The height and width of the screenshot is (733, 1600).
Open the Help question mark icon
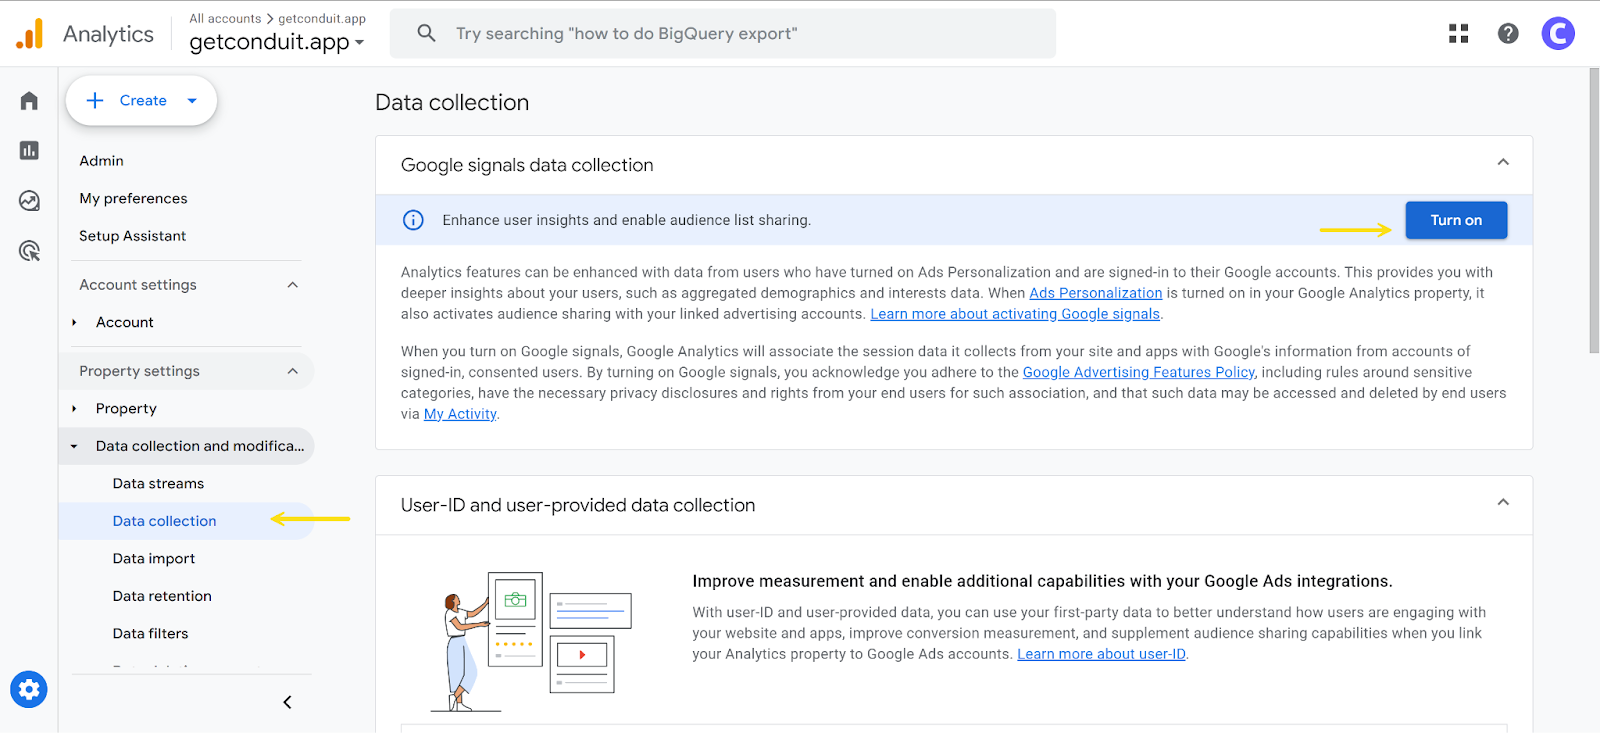click(1508, 34)
